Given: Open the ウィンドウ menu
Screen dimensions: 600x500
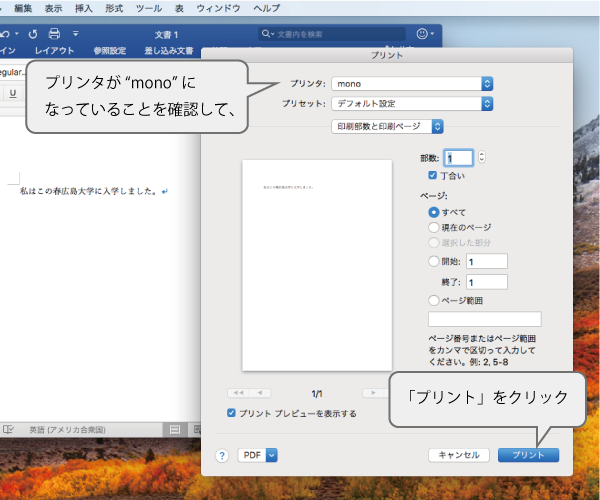Looking at the screenshot, I should 218,8.
